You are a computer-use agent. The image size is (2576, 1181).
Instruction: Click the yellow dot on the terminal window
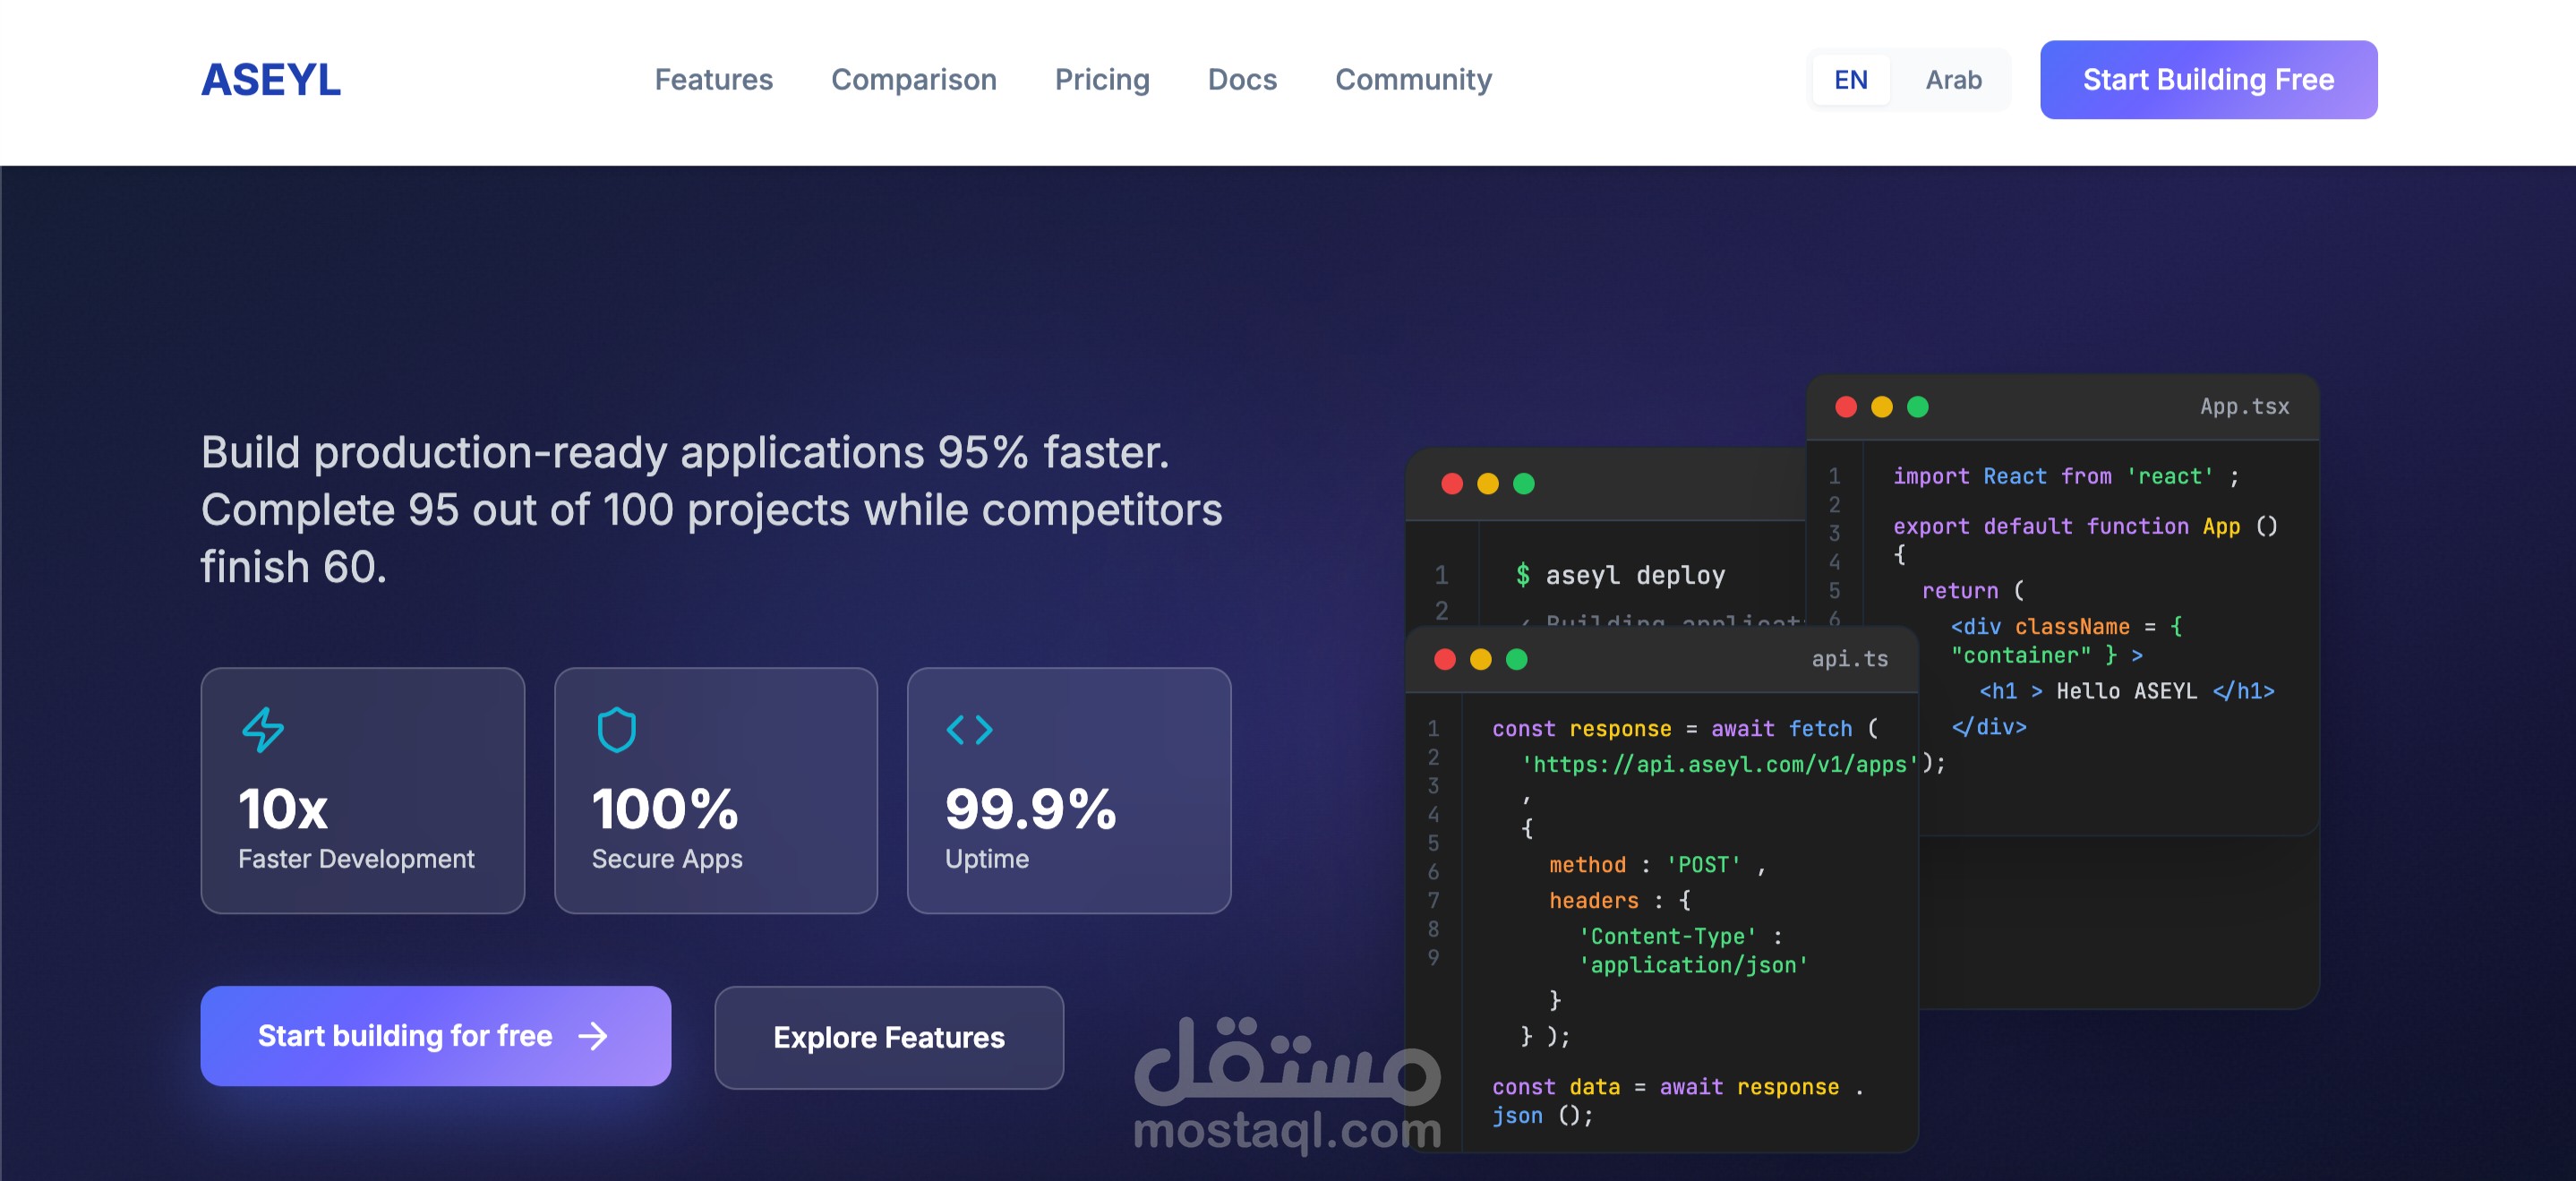point(1486,484)
